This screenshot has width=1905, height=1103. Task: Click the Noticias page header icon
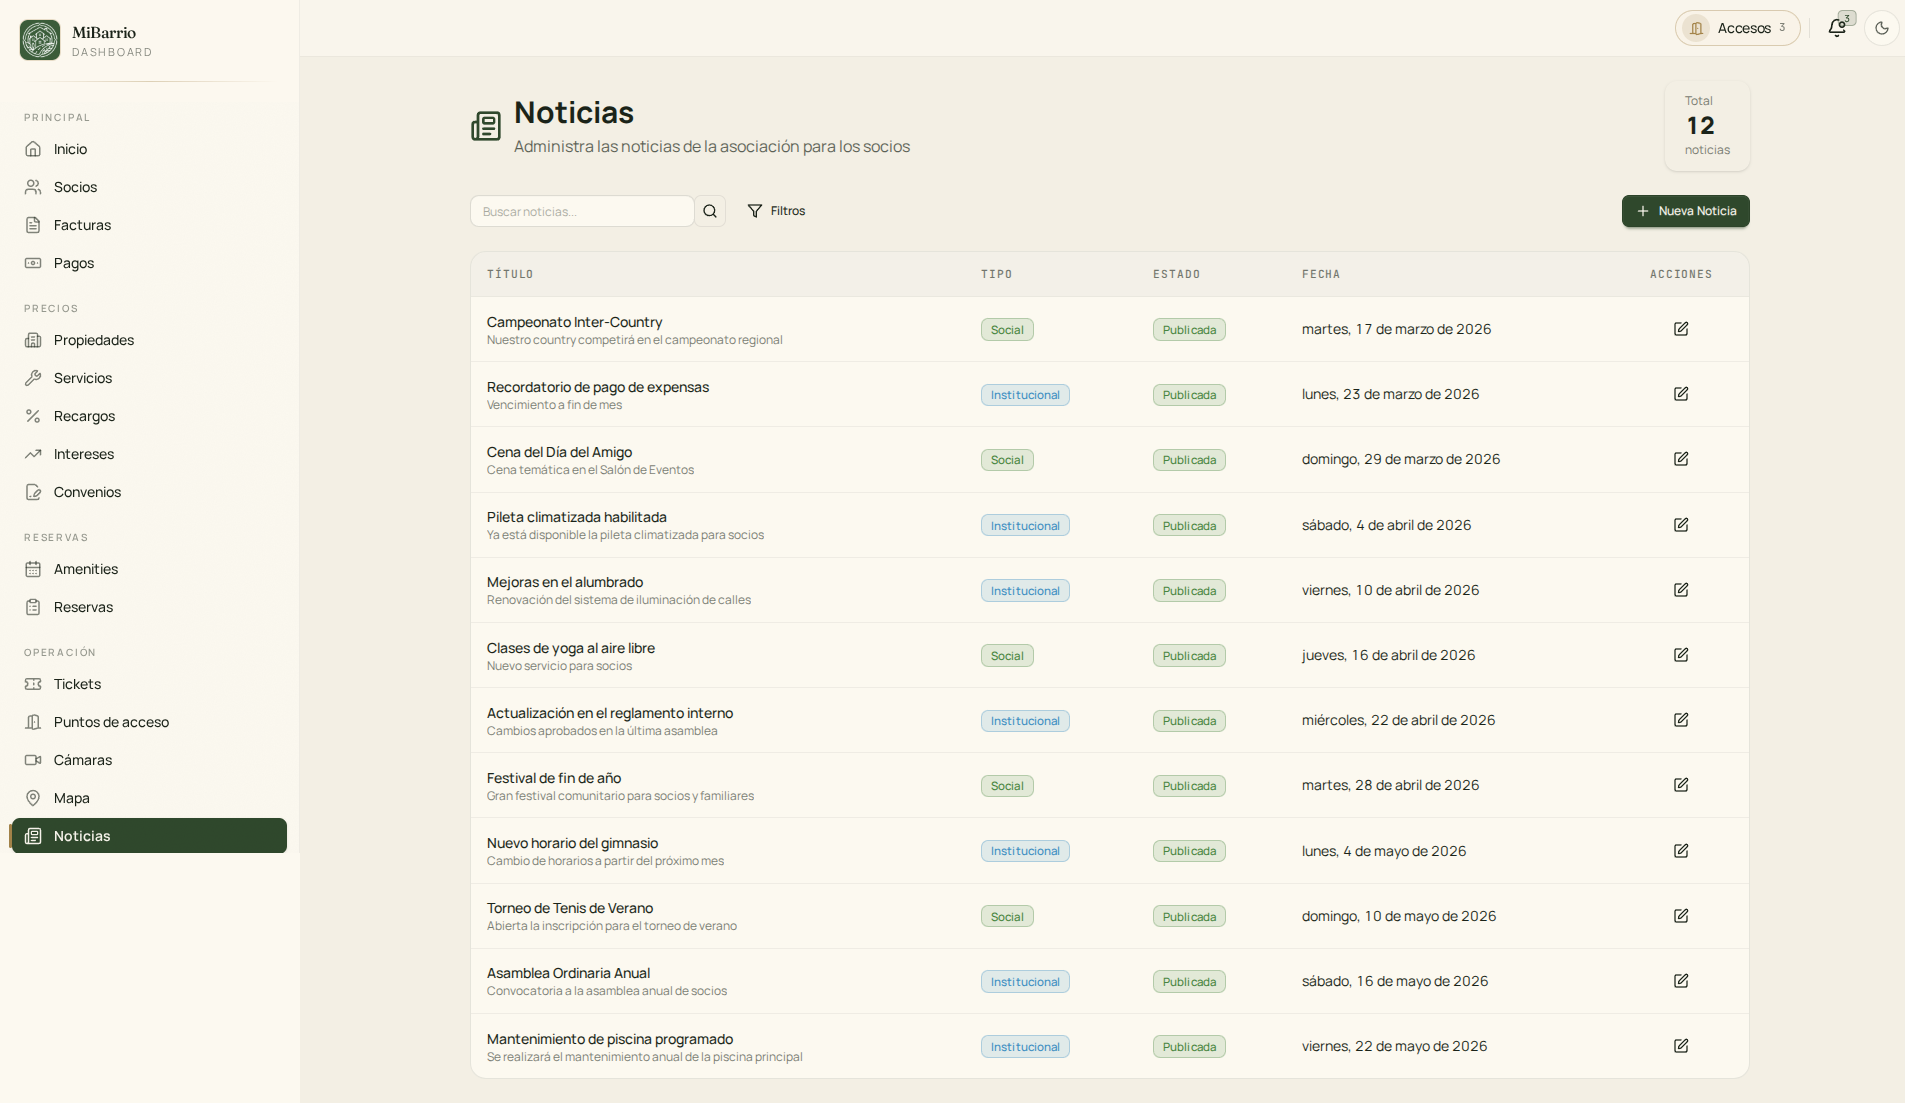click(486, 126)
